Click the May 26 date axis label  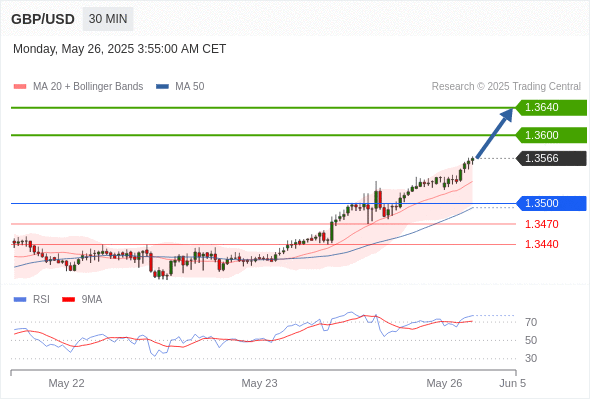pos(444,383)
